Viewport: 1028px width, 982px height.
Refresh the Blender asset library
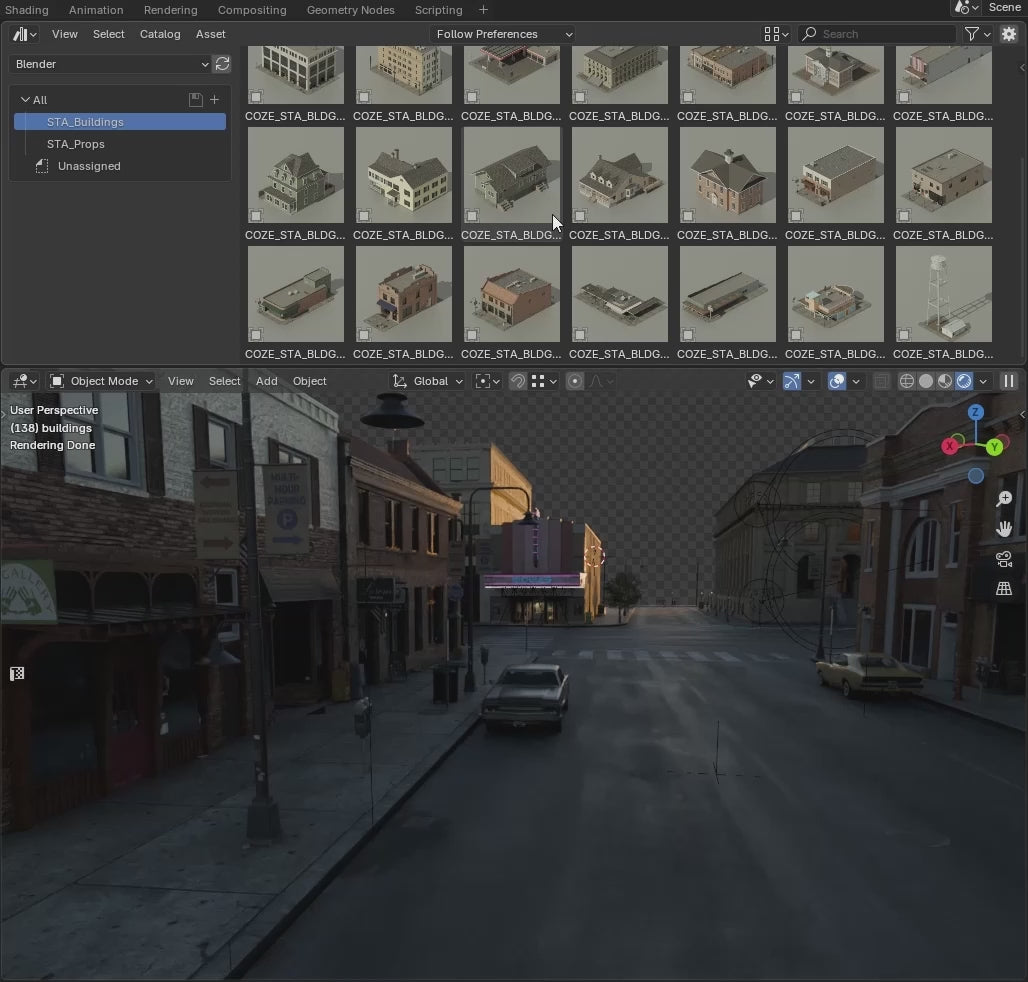tap(222, 64)
